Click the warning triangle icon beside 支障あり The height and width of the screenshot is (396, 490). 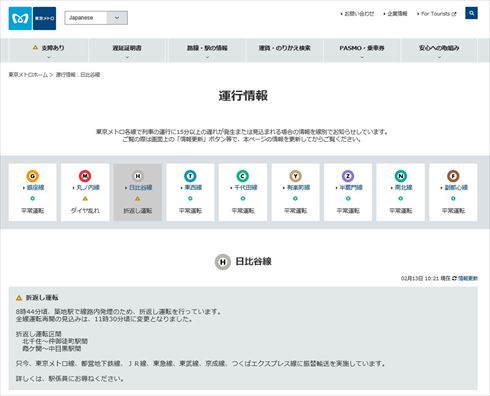35,48
